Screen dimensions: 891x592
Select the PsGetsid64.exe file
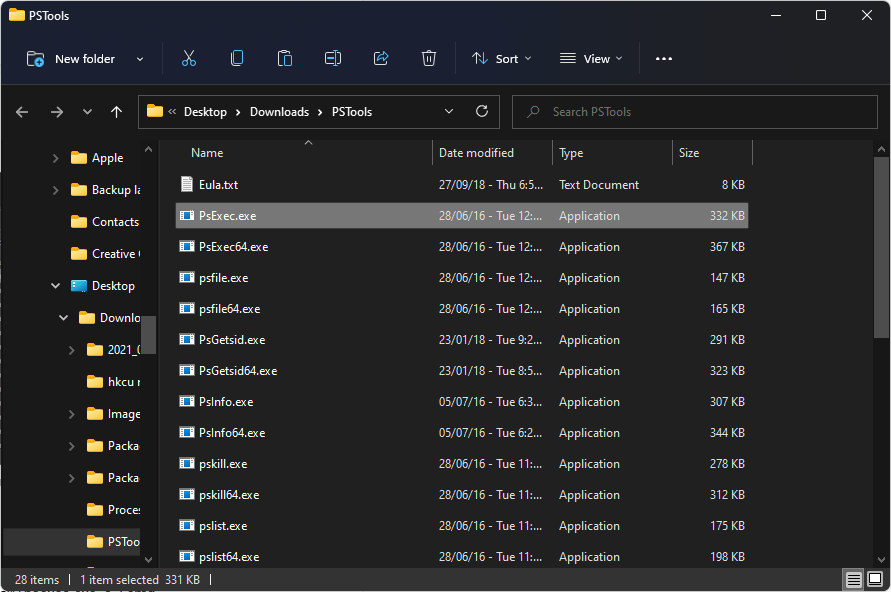(238, 371)
